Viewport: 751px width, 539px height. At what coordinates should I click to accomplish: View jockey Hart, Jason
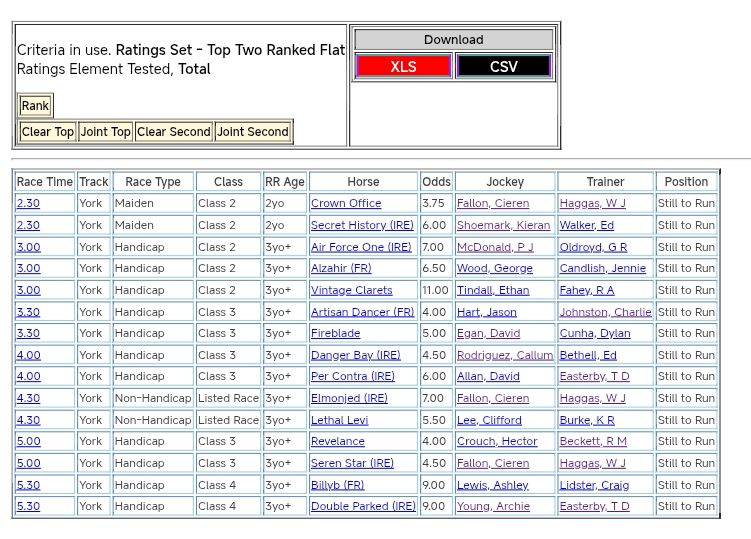point(487,313)
